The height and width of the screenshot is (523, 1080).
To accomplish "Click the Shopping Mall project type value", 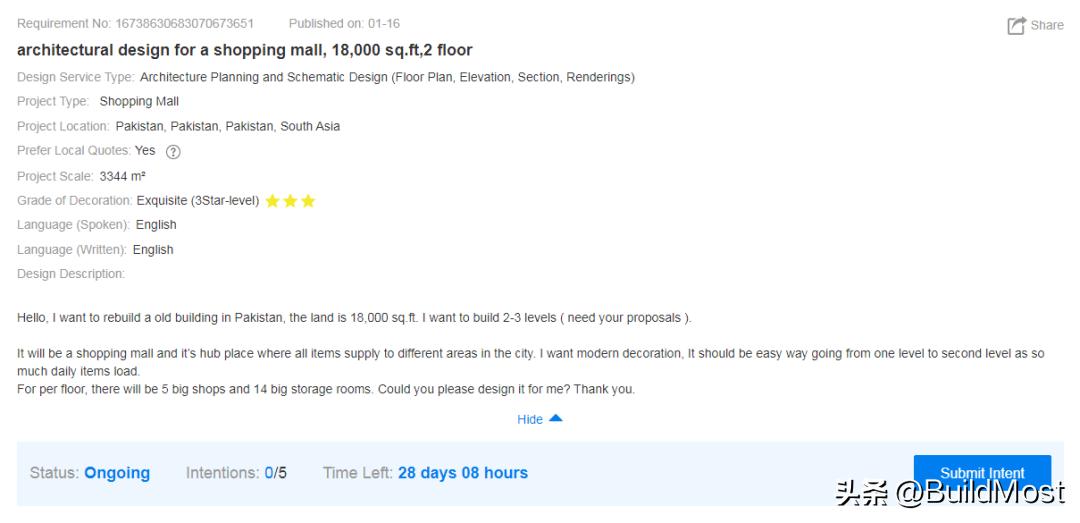I will (x=139, y=101).
